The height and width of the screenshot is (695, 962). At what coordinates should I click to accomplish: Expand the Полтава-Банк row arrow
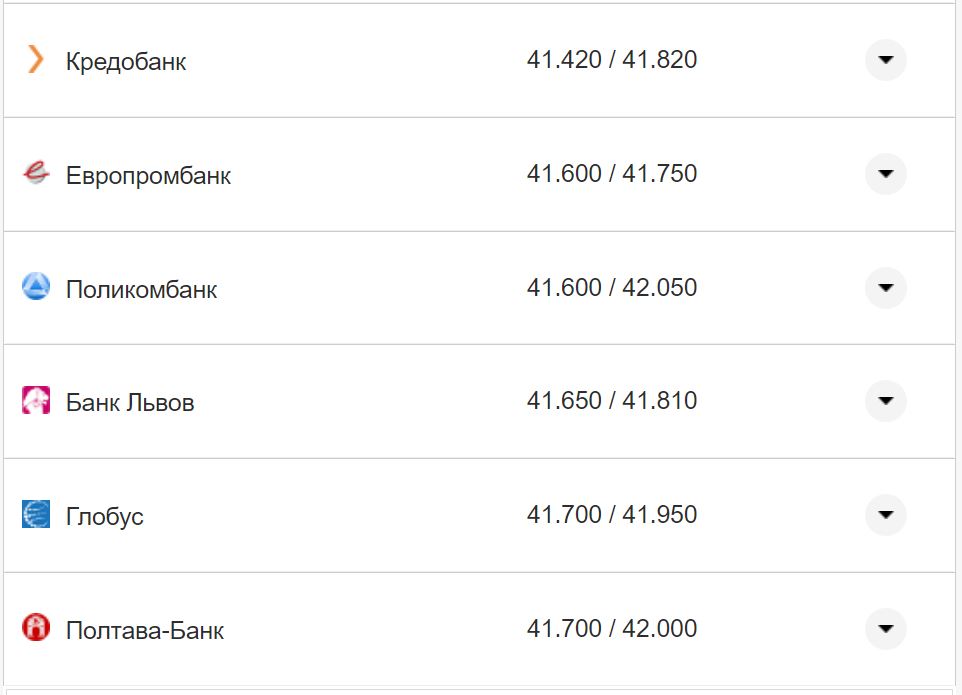click(885, 629)
